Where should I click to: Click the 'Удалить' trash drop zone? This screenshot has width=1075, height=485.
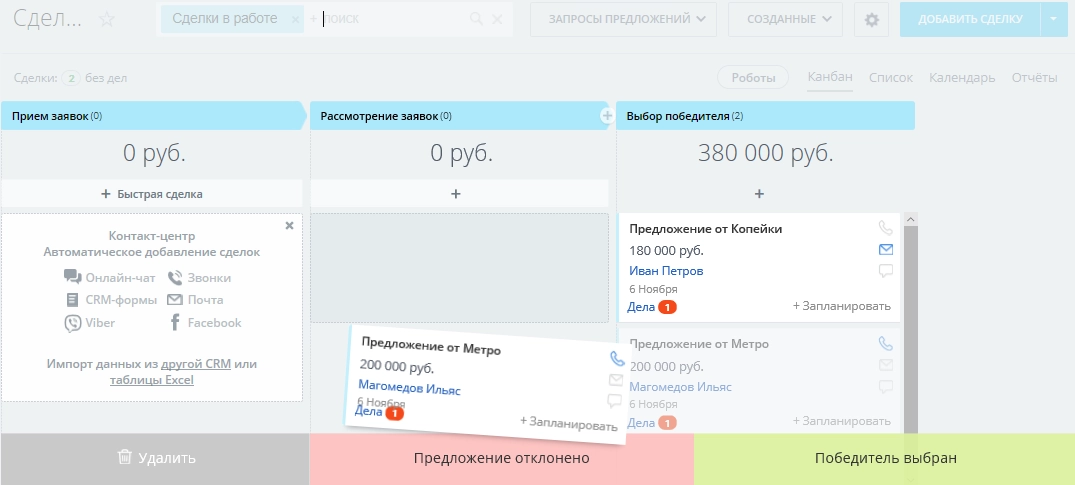[x=155, y=458]
